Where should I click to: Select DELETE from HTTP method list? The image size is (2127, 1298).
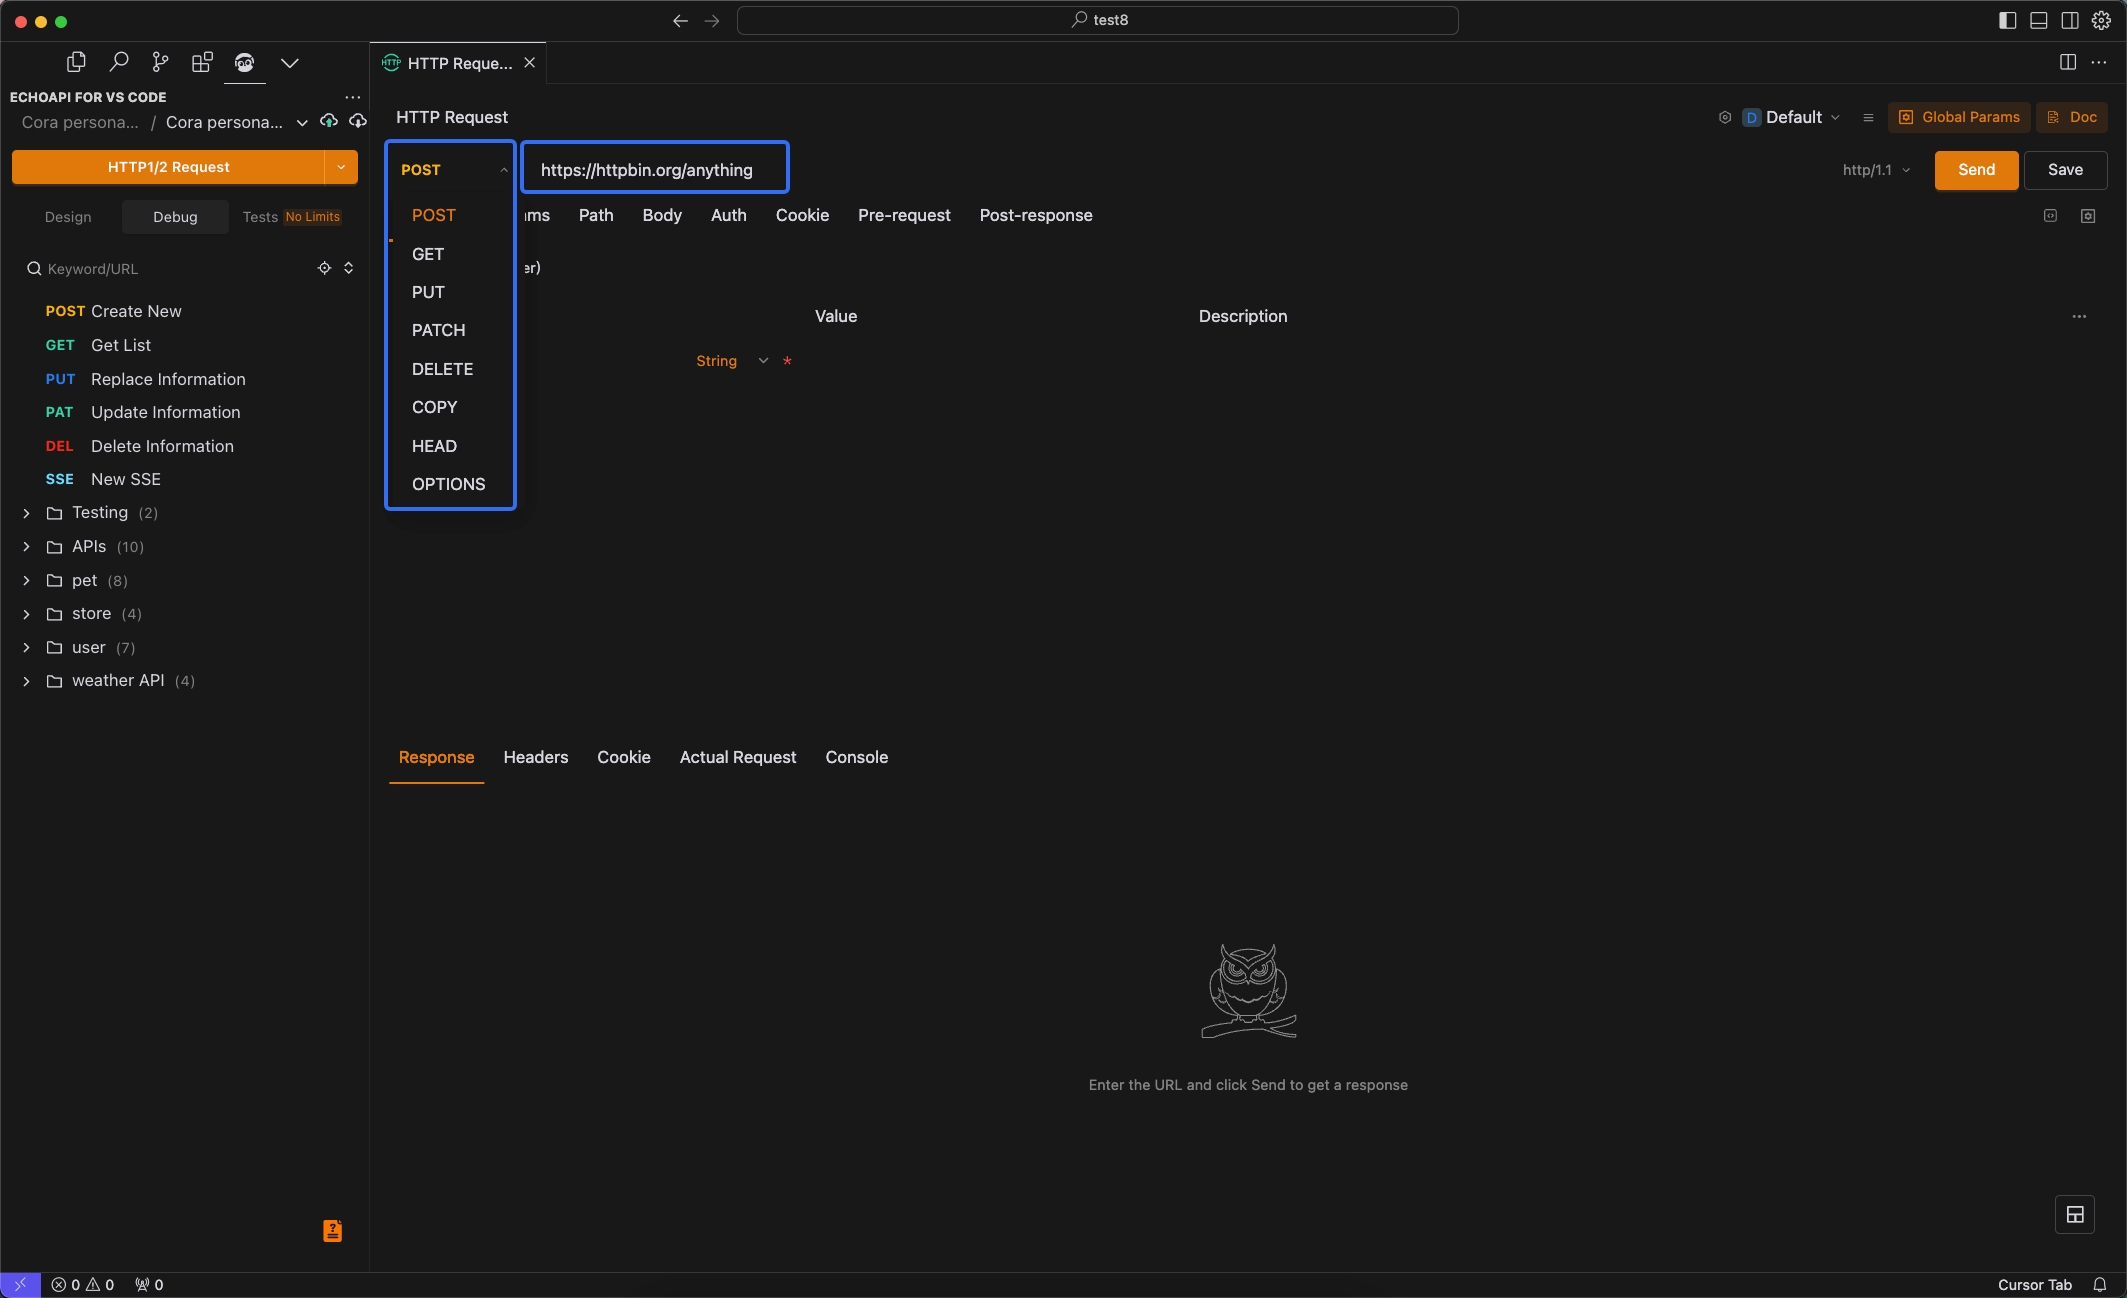click(x=442, y=368)
